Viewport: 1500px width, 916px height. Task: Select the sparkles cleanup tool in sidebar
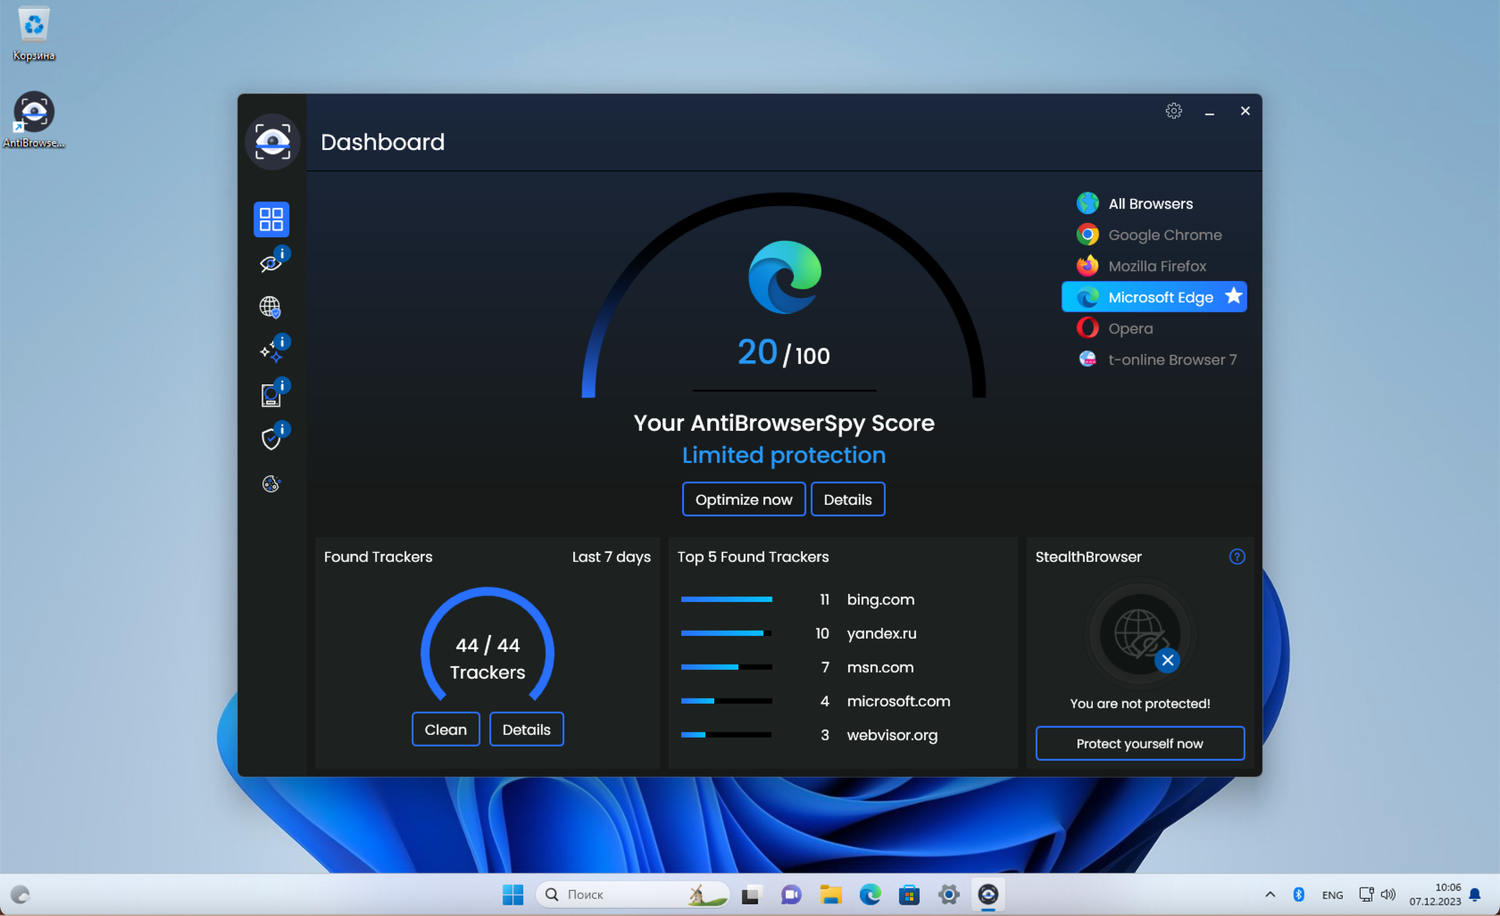point(271,350)
